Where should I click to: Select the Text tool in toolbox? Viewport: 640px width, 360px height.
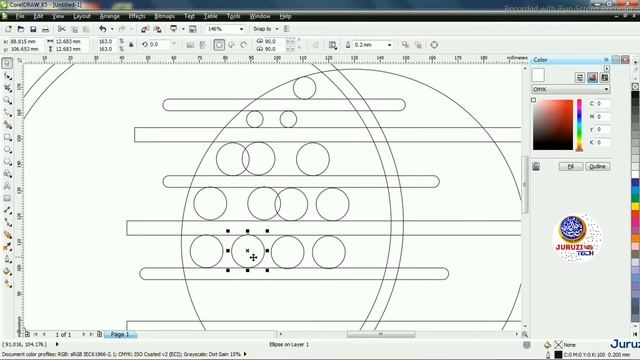click(7, 186)
